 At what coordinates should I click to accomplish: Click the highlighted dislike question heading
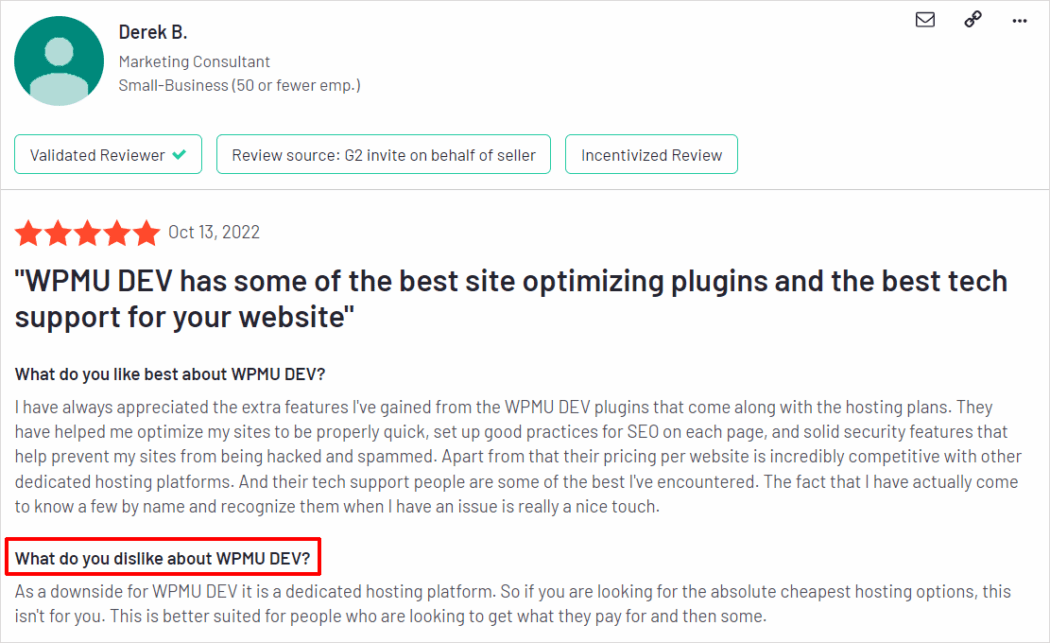coord(163,558)
